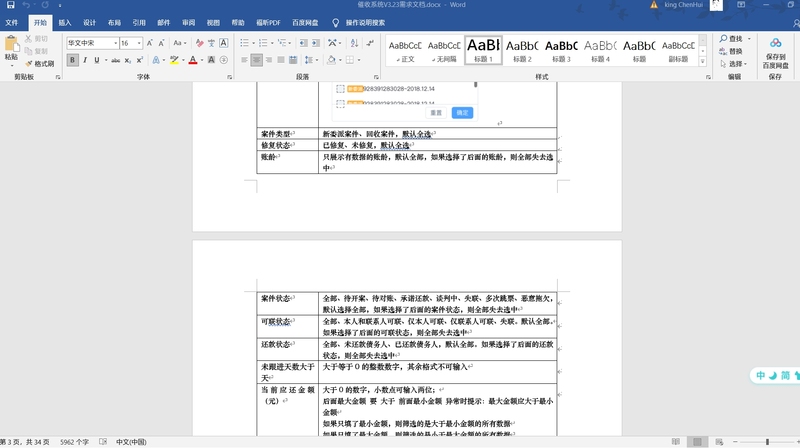Click the enclosed character icon
Viewport: 800px width, 448px height.
coord(223,60)
